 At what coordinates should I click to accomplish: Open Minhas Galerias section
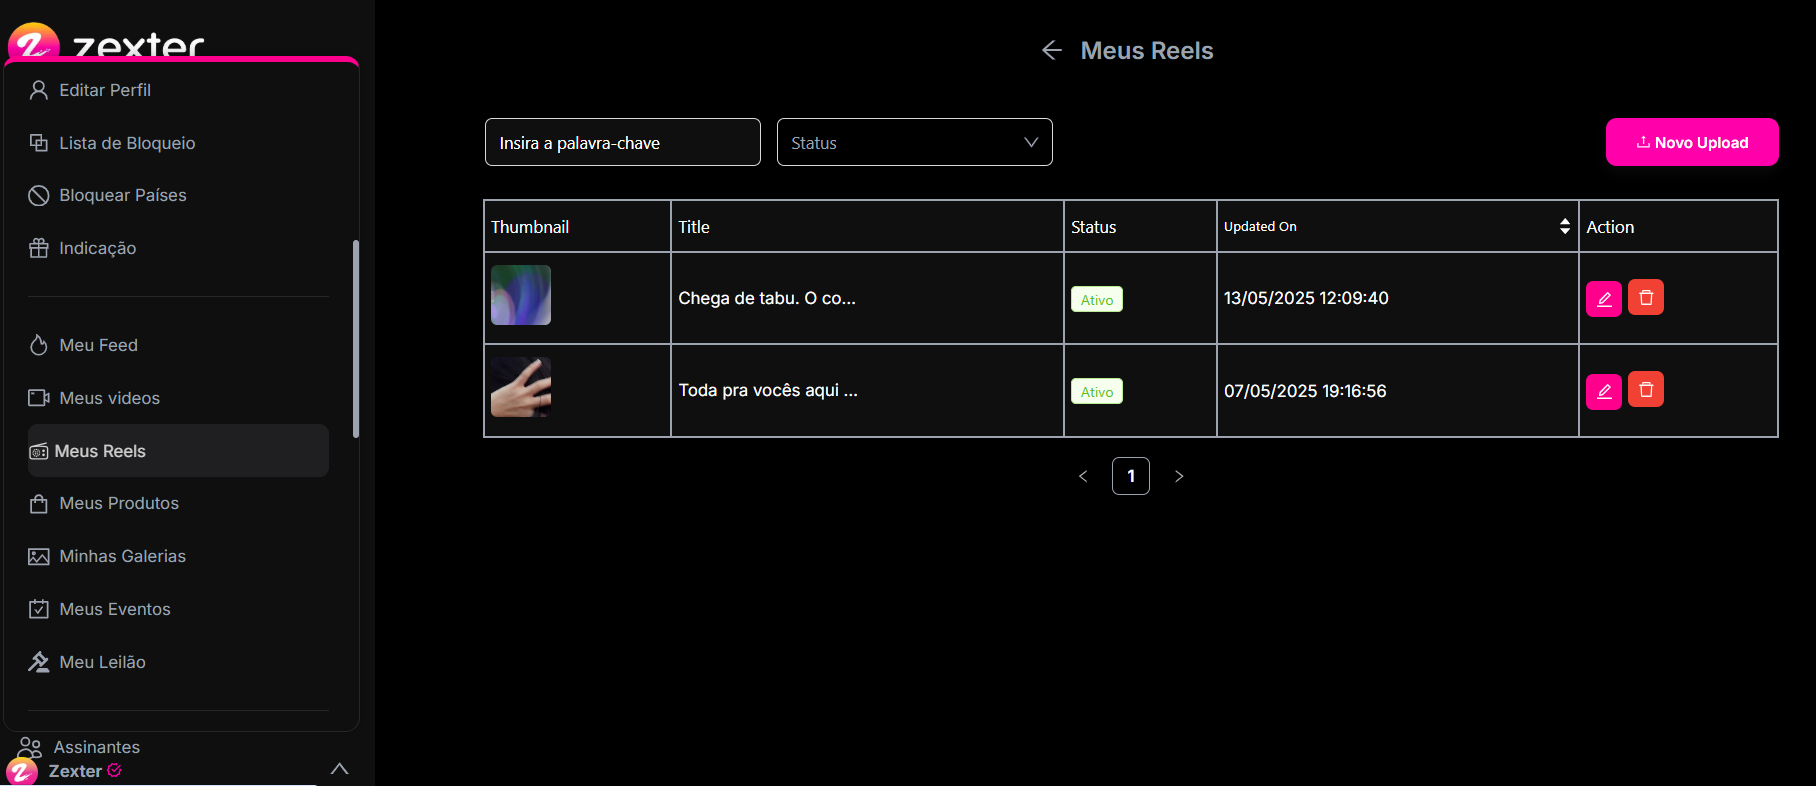[121, 556]
